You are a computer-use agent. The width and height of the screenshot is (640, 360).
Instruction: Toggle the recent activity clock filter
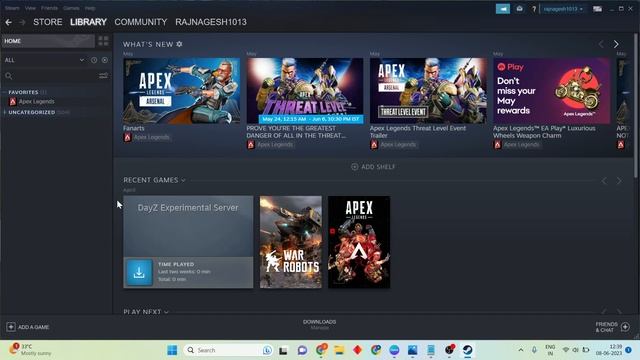point(94,60)
